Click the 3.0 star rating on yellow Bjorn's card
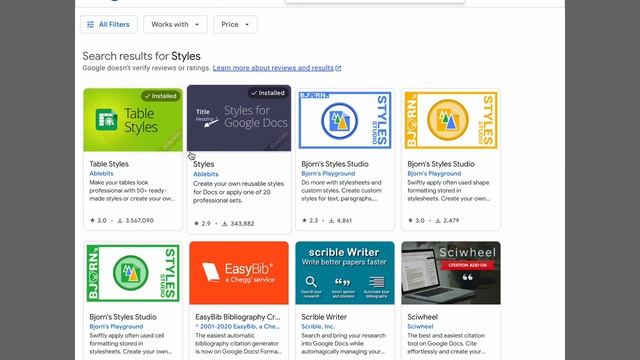Image resolution: width=640 pixels, height=360 pixels. click(x=416, y=220)
